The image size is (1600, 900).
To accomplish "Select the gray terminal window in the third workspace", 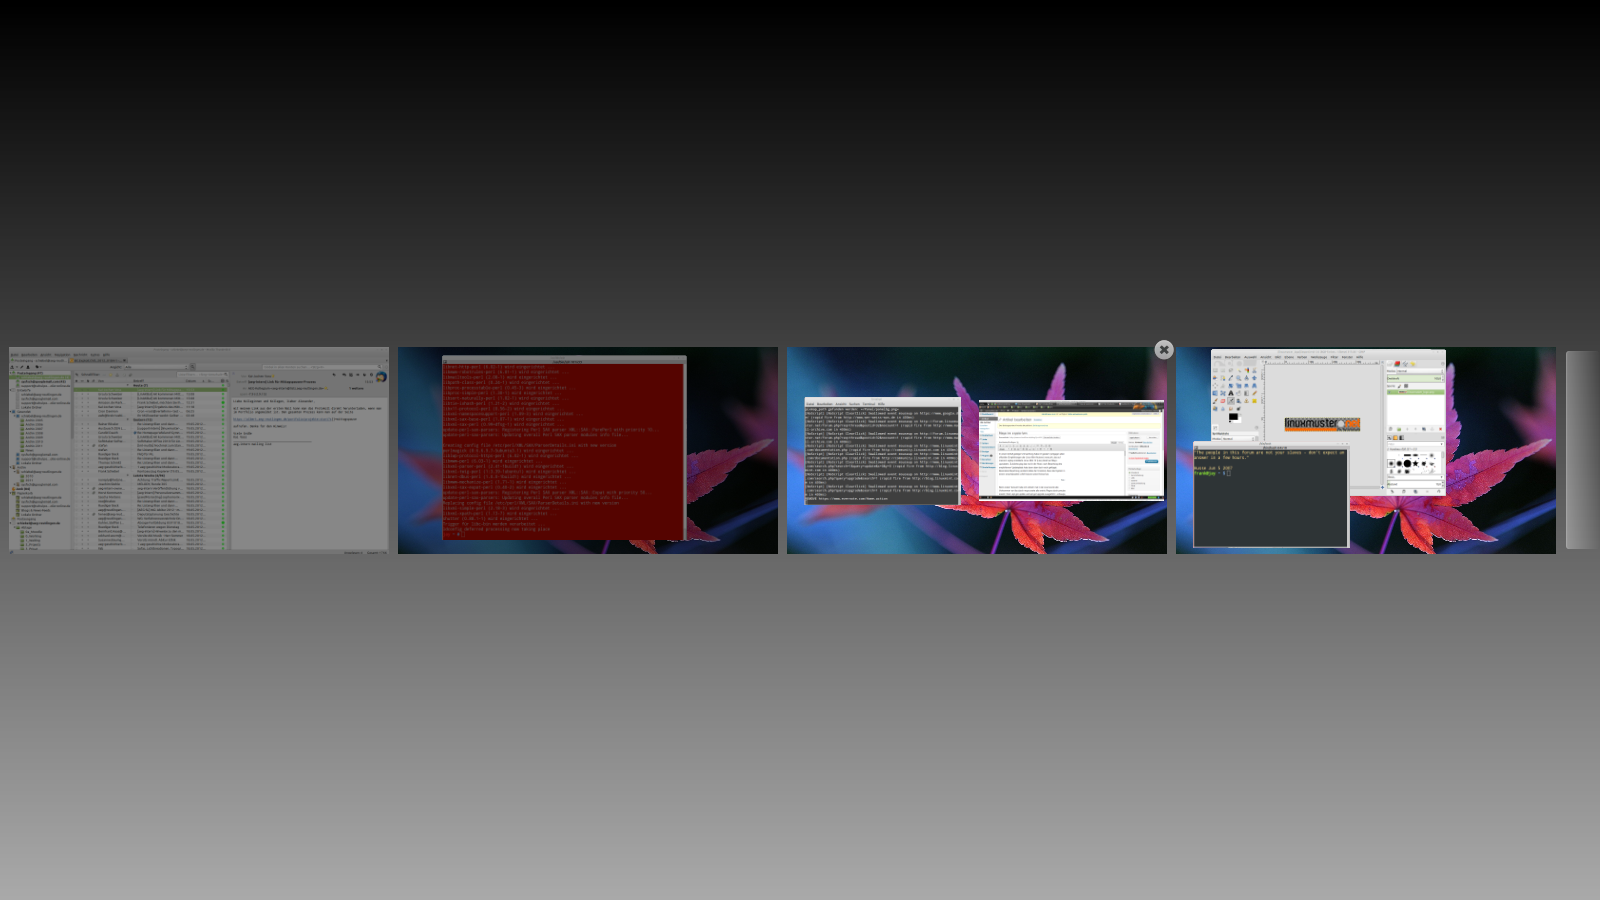I will [882, 450].
